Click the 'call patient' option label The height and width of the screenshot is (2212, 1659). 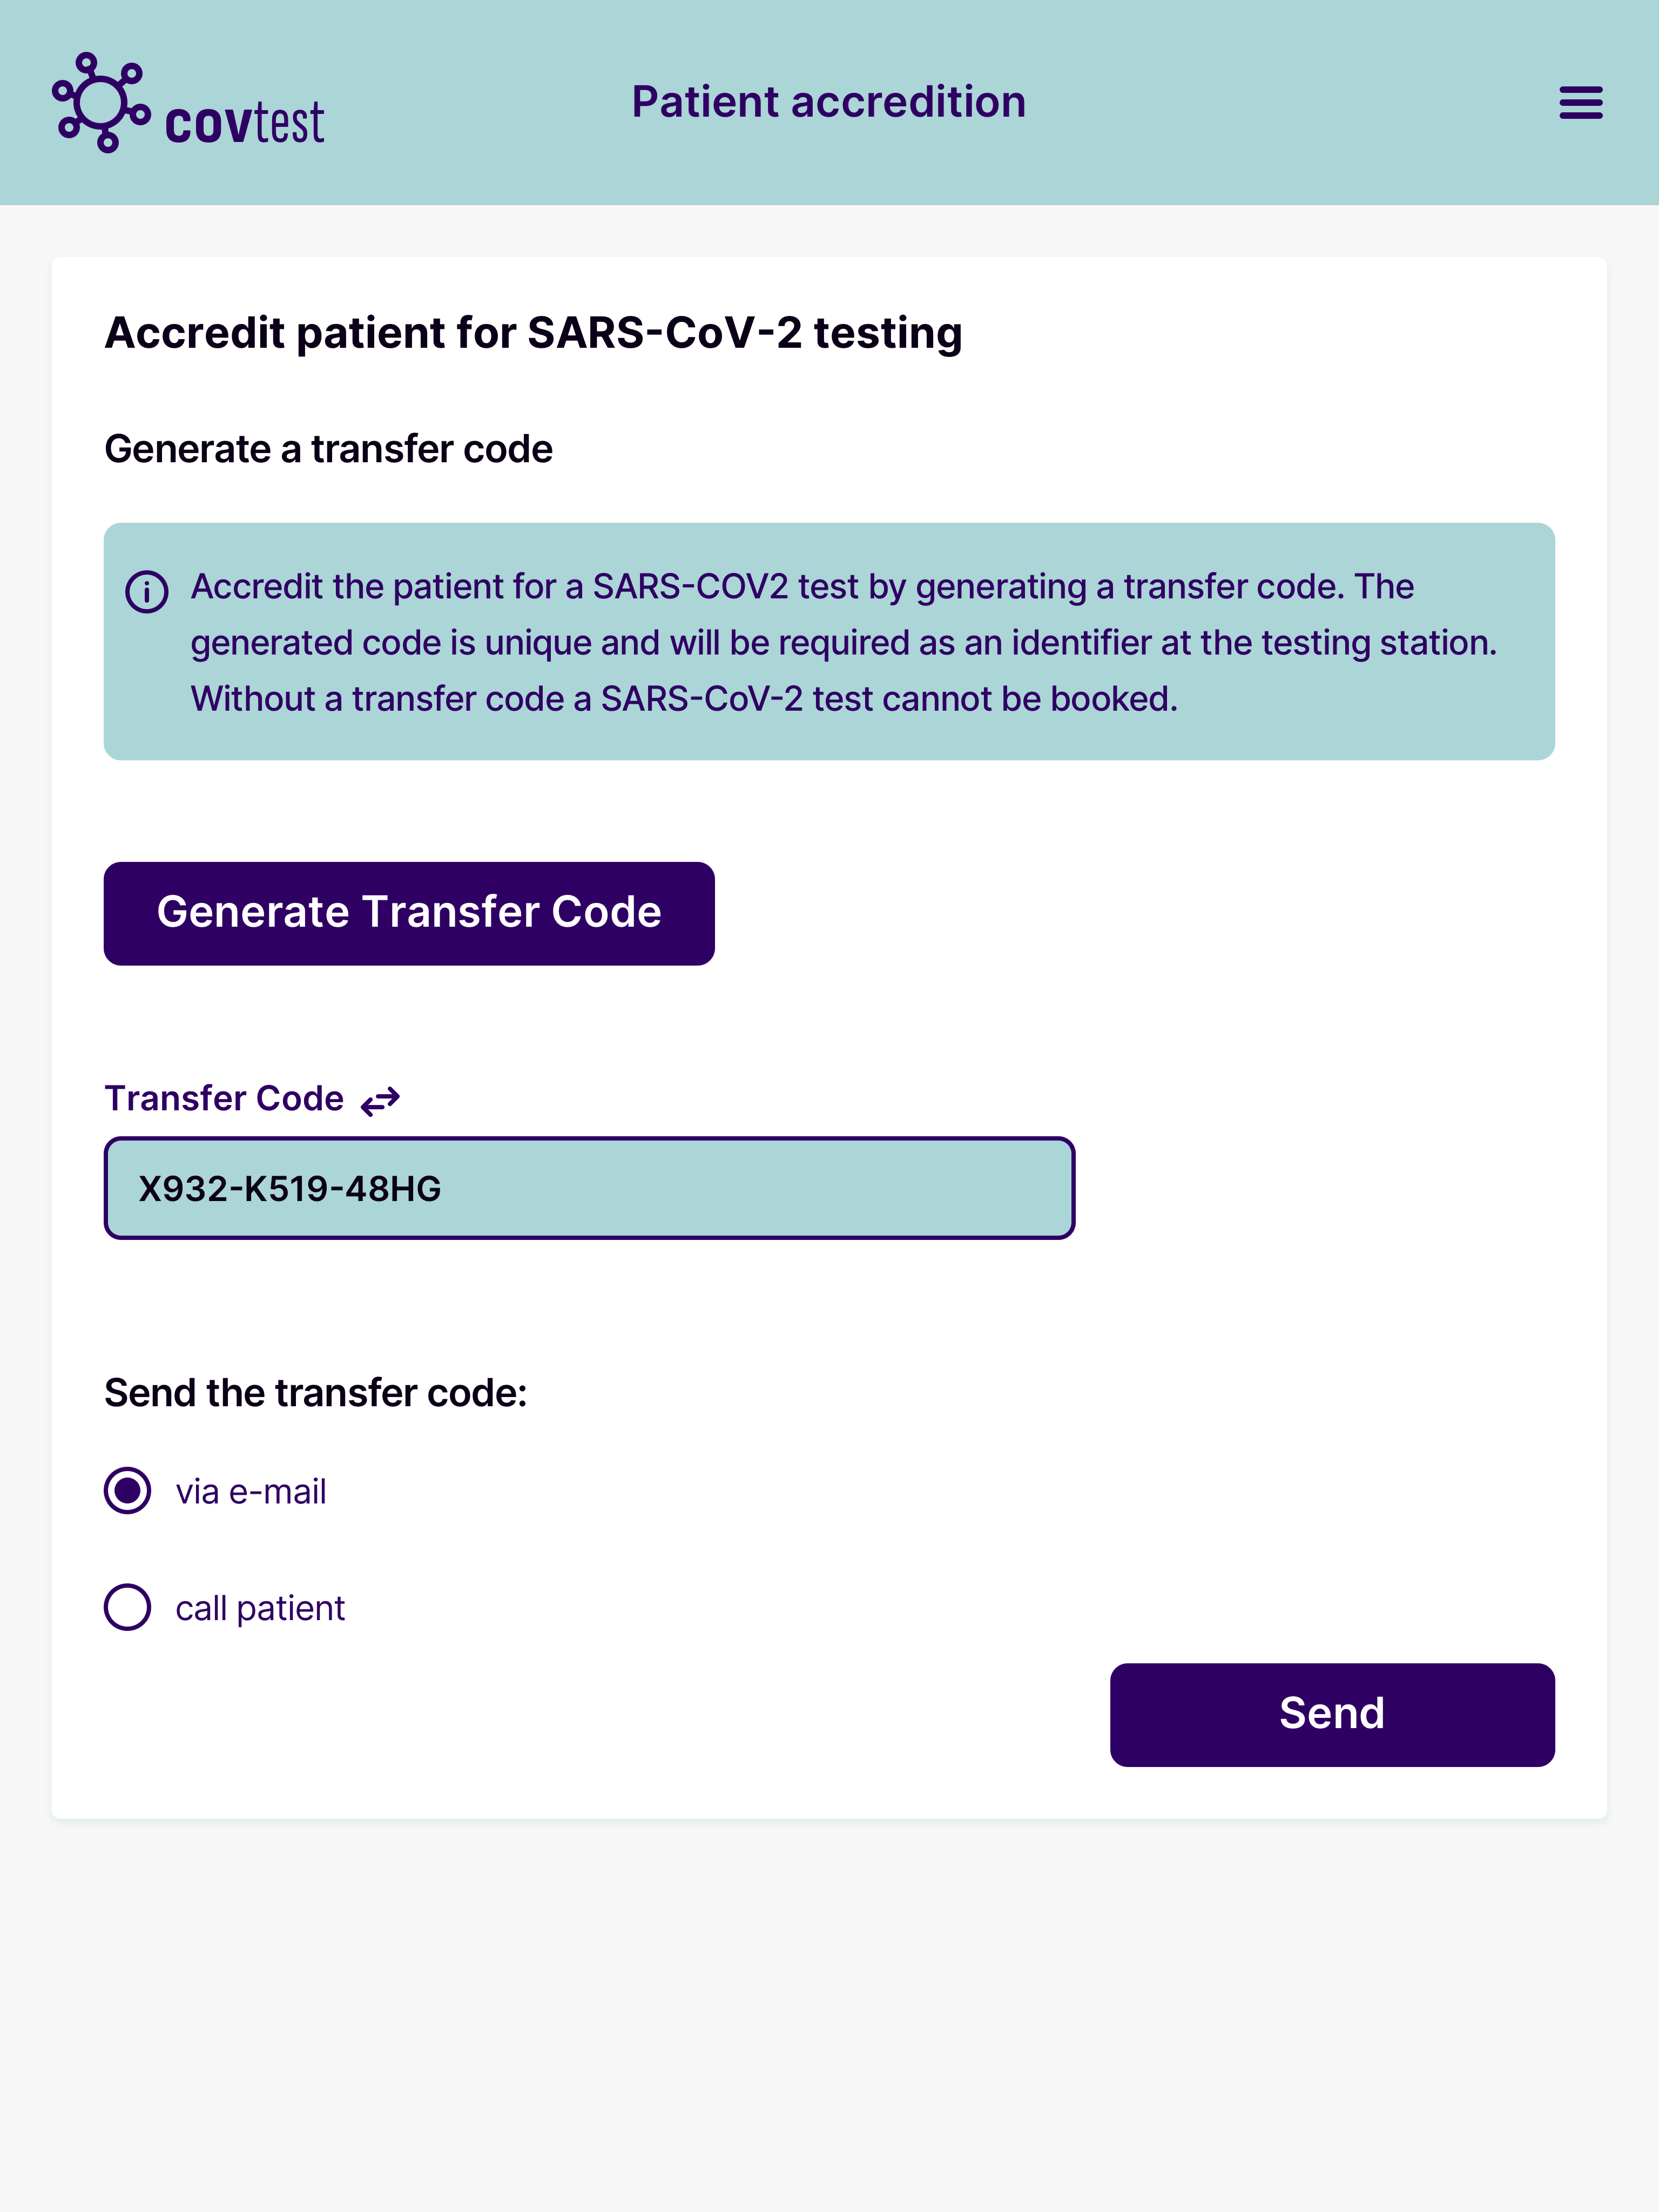click(x=260, y=1608)
